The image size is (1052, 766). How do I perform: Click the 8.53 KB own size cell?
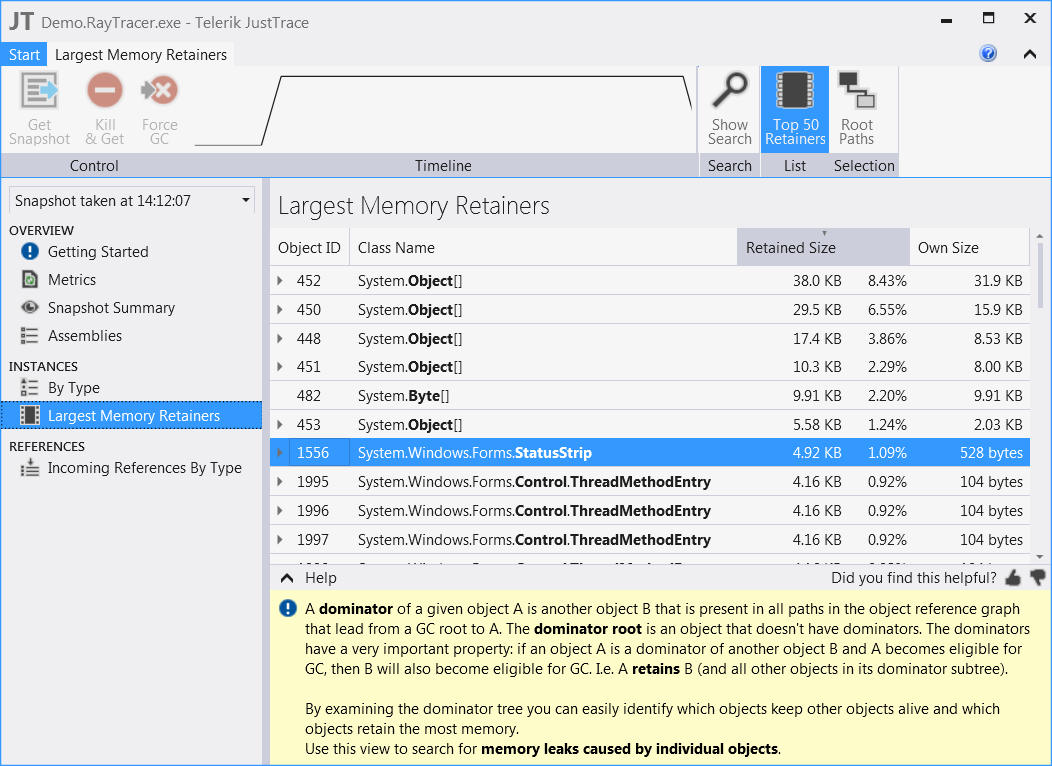[x=998, y=338]
